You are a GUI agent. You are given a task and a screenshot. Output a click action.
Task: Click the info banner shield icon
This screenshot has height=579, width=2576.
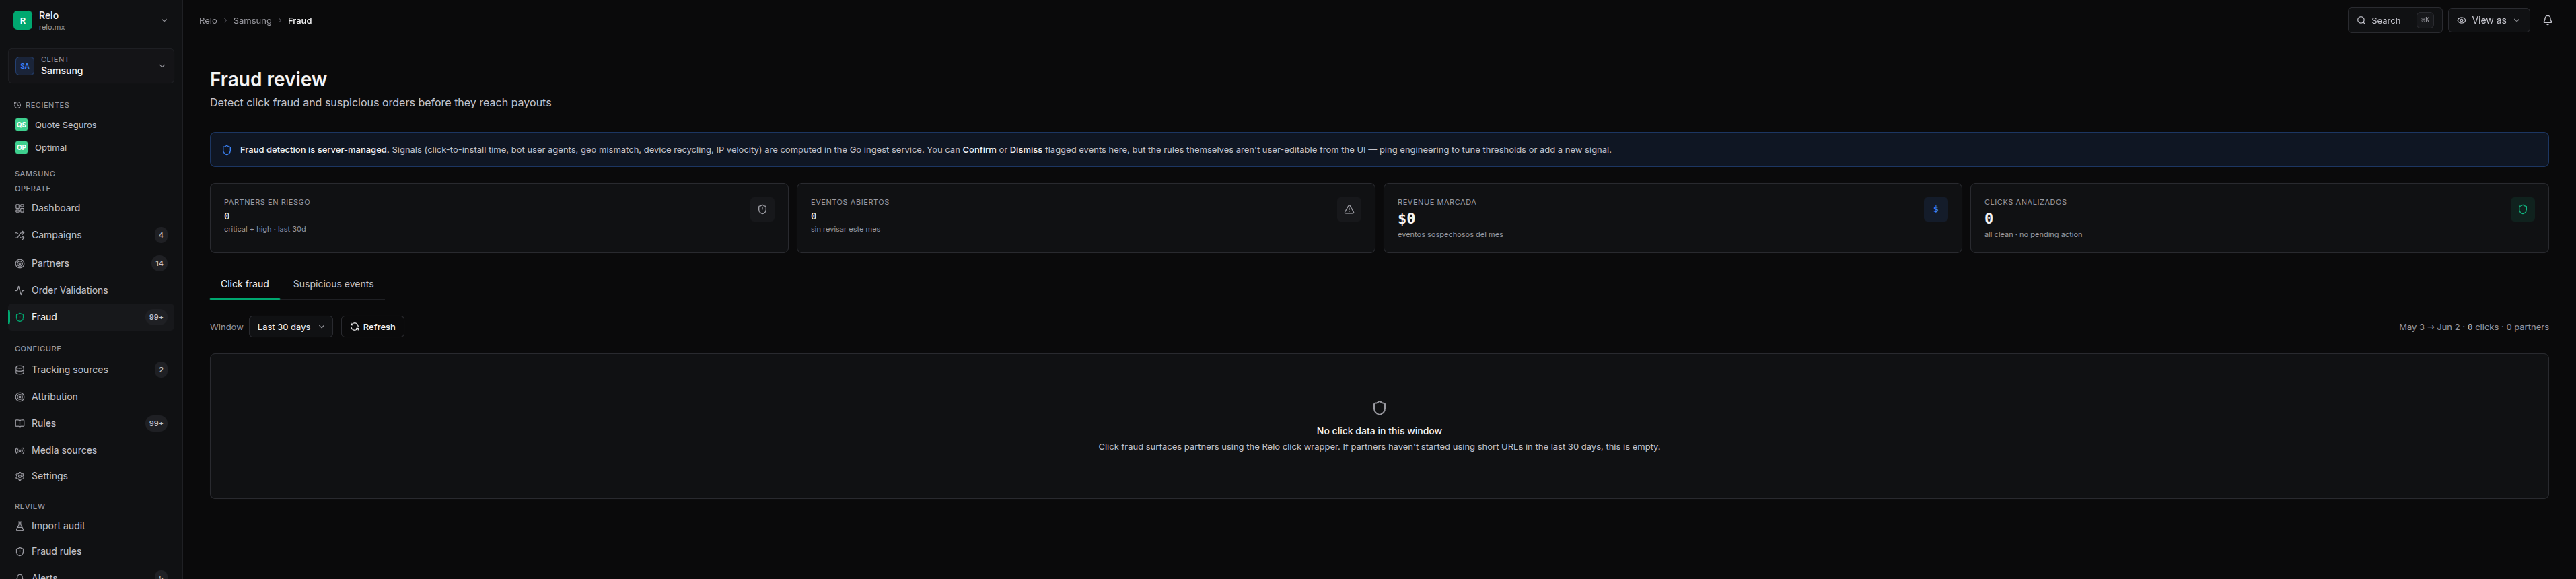point(227,150)
